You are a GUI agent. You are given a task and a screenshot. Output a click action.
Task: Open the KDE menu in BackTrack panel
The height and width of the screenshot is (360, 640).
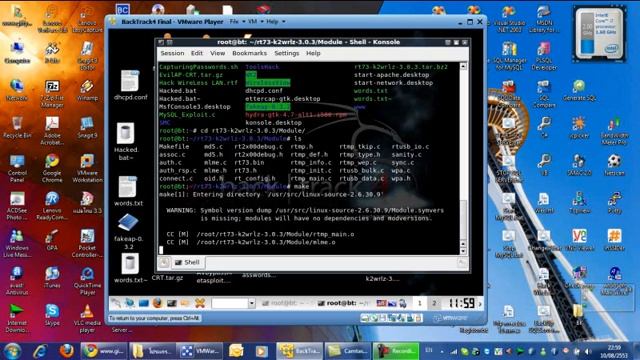[x=116, y=303]
